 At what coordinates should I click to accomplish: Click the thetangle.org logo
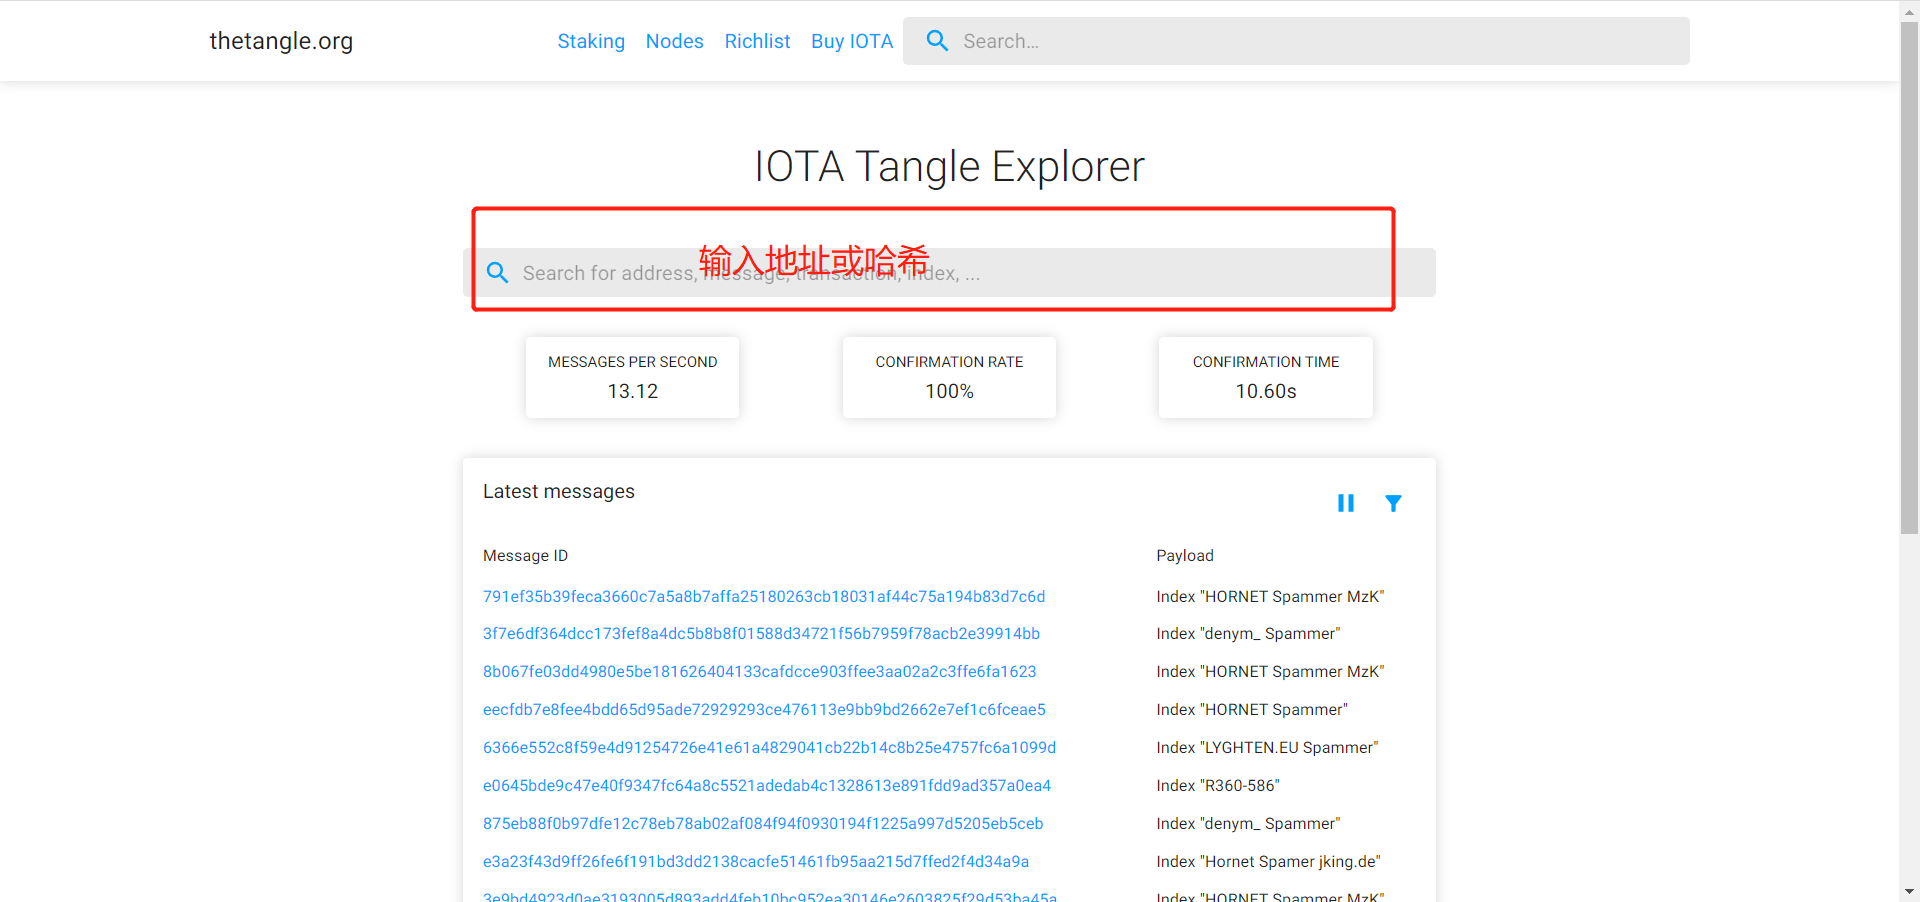coord(281,41)
